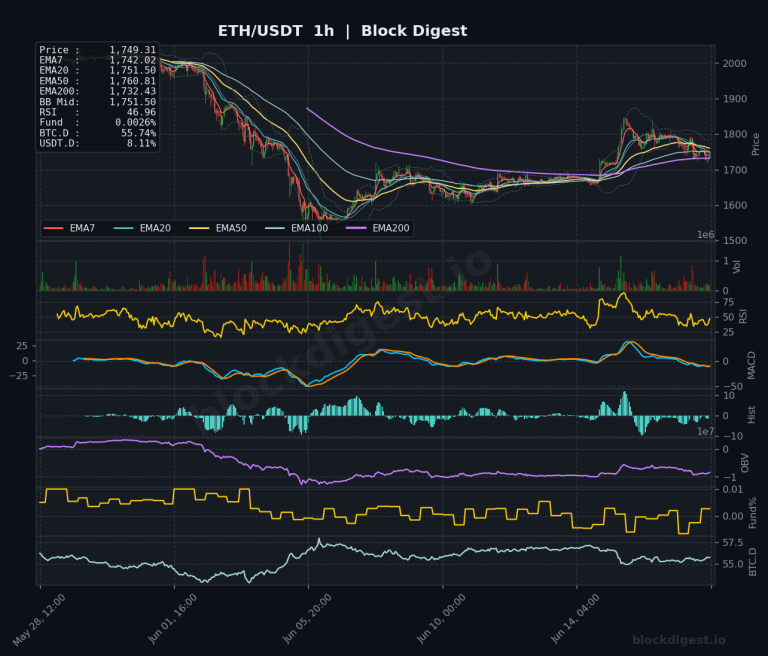
Task: Click the histogram 1e7 scale label
Action: (705, 432)
